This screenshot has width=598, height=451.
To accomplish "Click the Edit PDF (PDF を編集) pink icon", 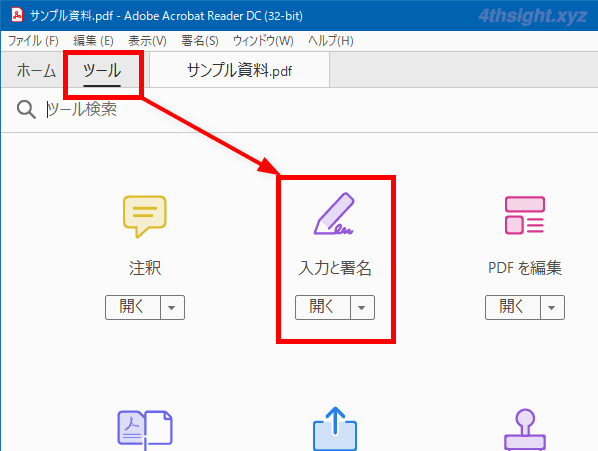I will coord(525,215).
